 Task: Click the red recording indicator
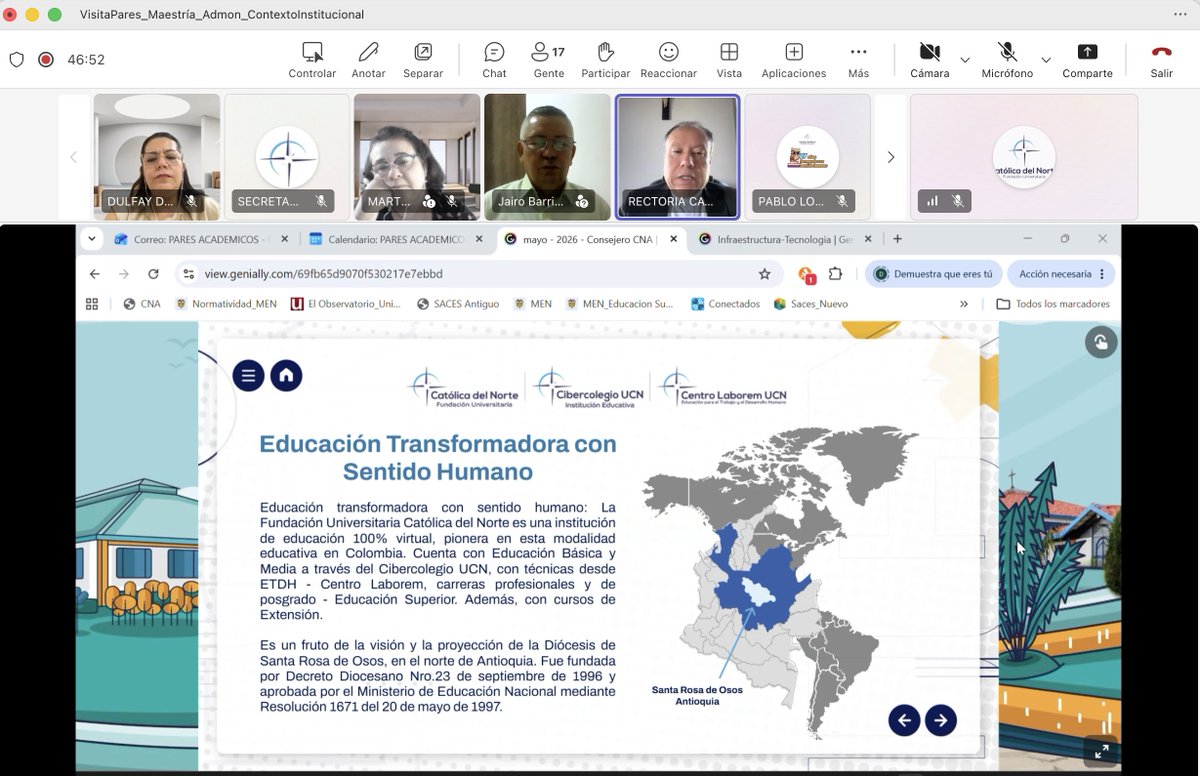pos(45,59)
